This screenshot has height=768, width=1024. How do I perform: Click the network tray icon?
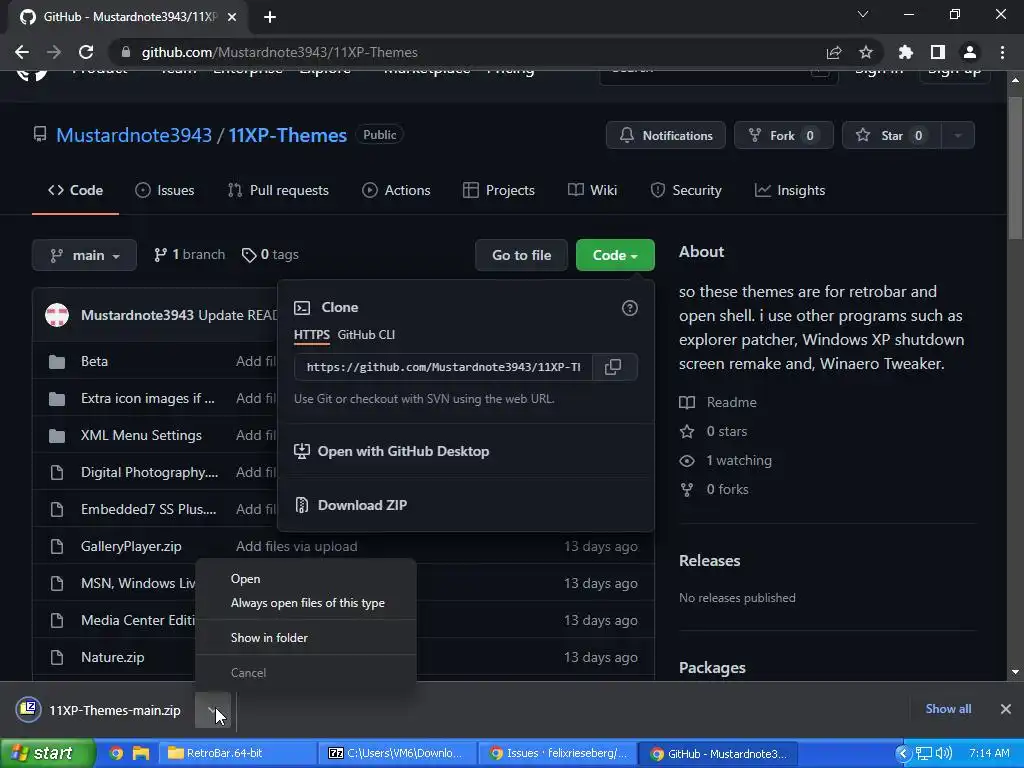point(923,753)
